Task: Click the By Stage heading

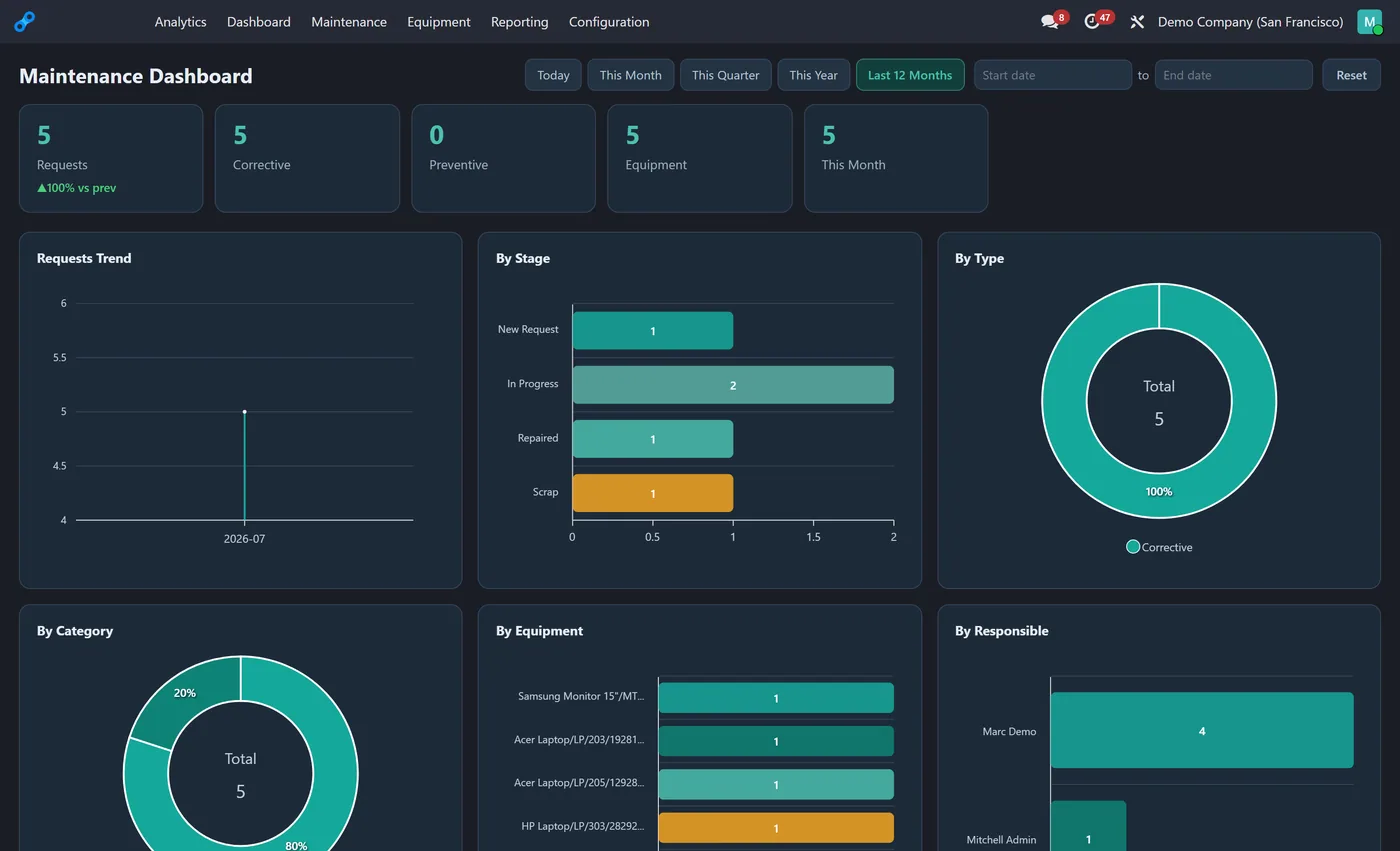Action: [x=523, y=258]
